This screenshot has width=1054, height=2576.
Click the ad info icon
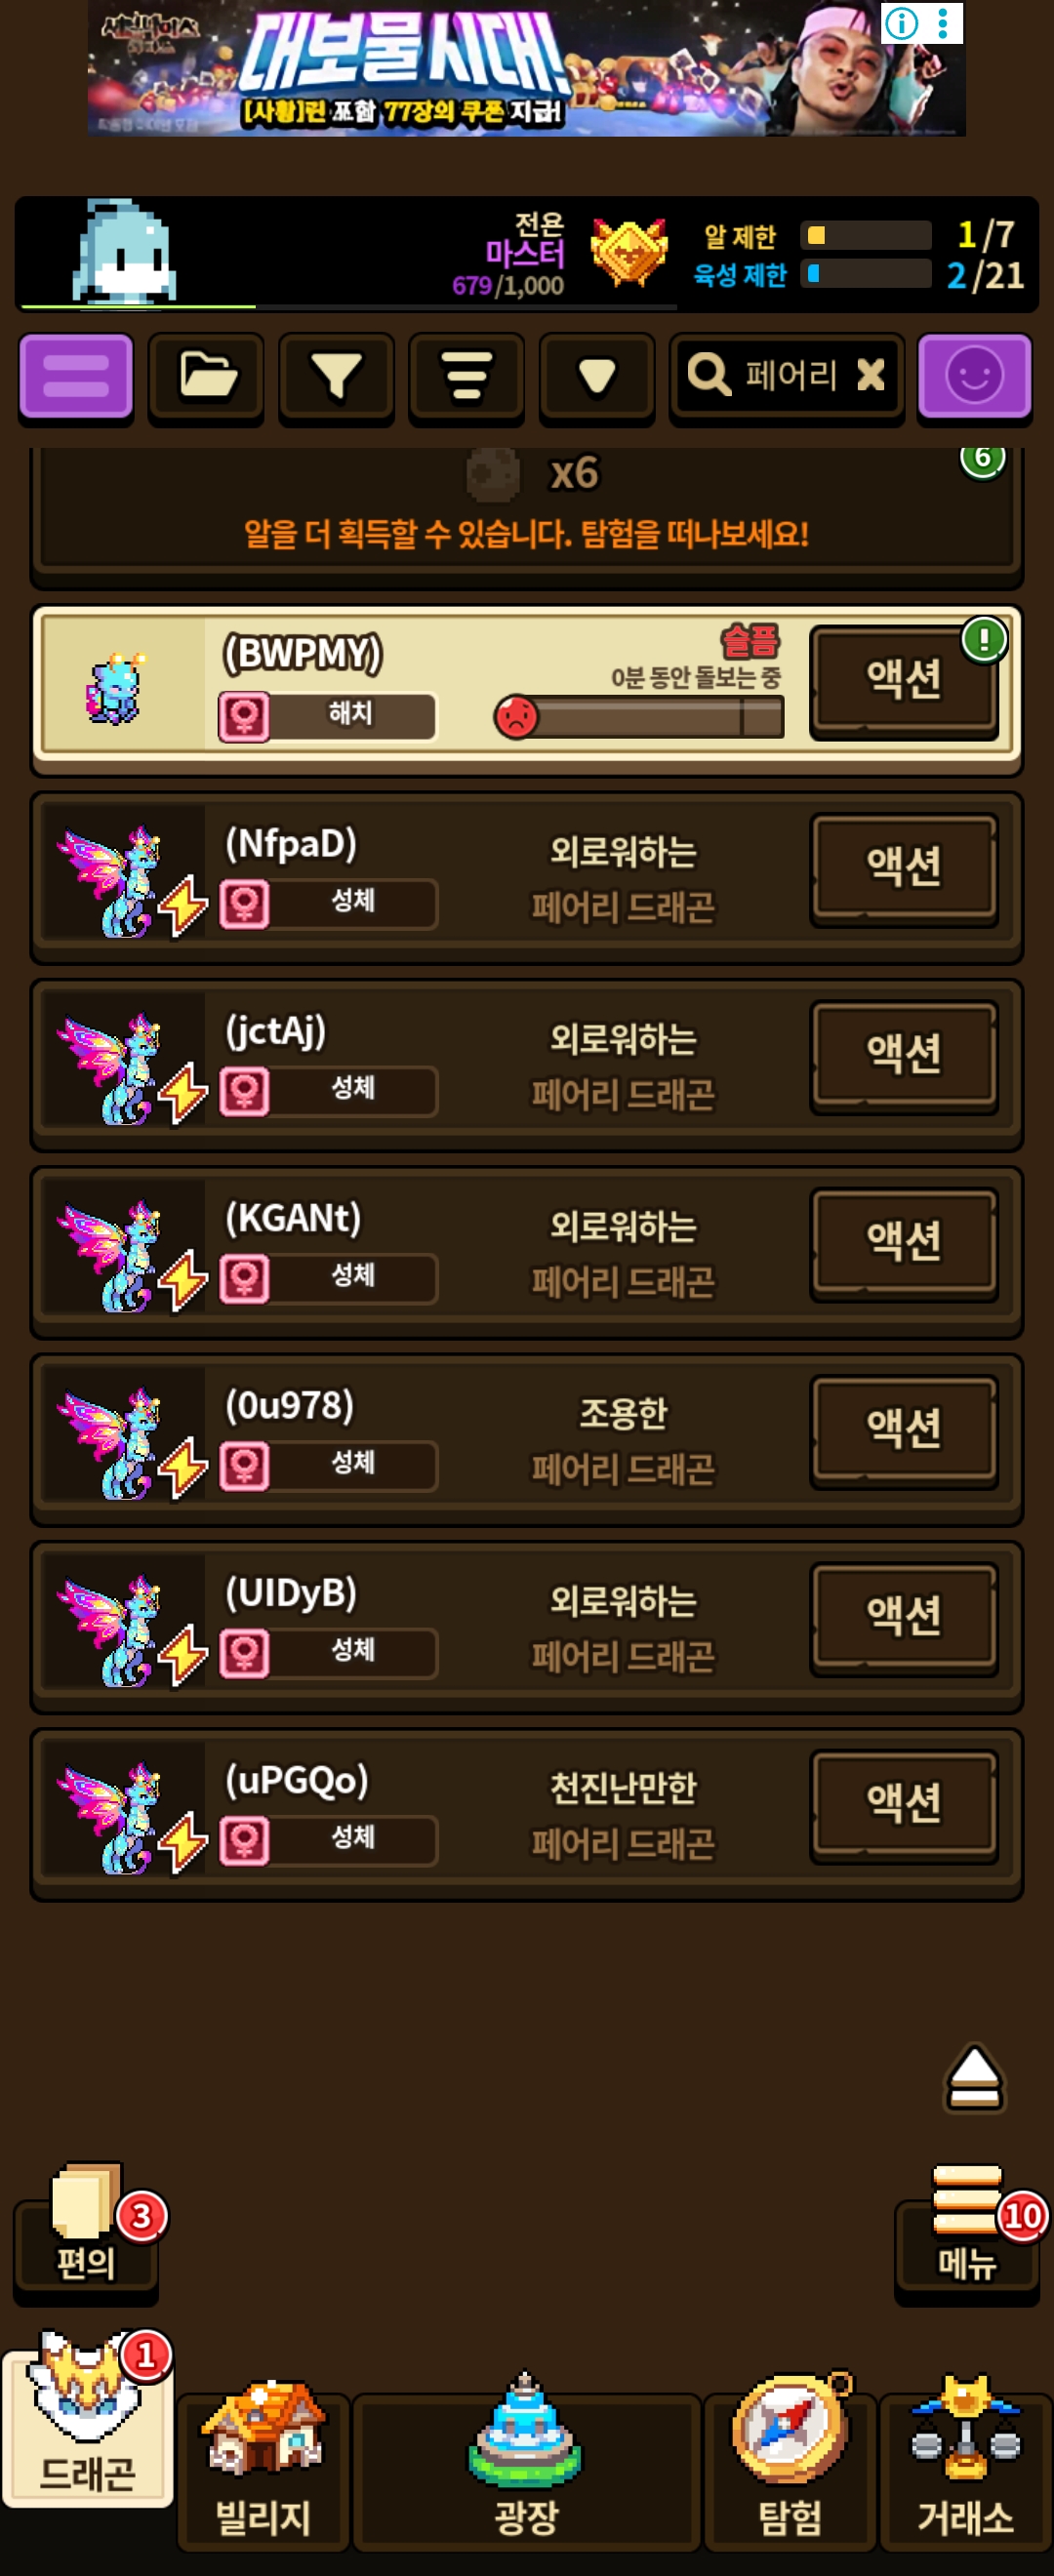(x=902, y=23)
